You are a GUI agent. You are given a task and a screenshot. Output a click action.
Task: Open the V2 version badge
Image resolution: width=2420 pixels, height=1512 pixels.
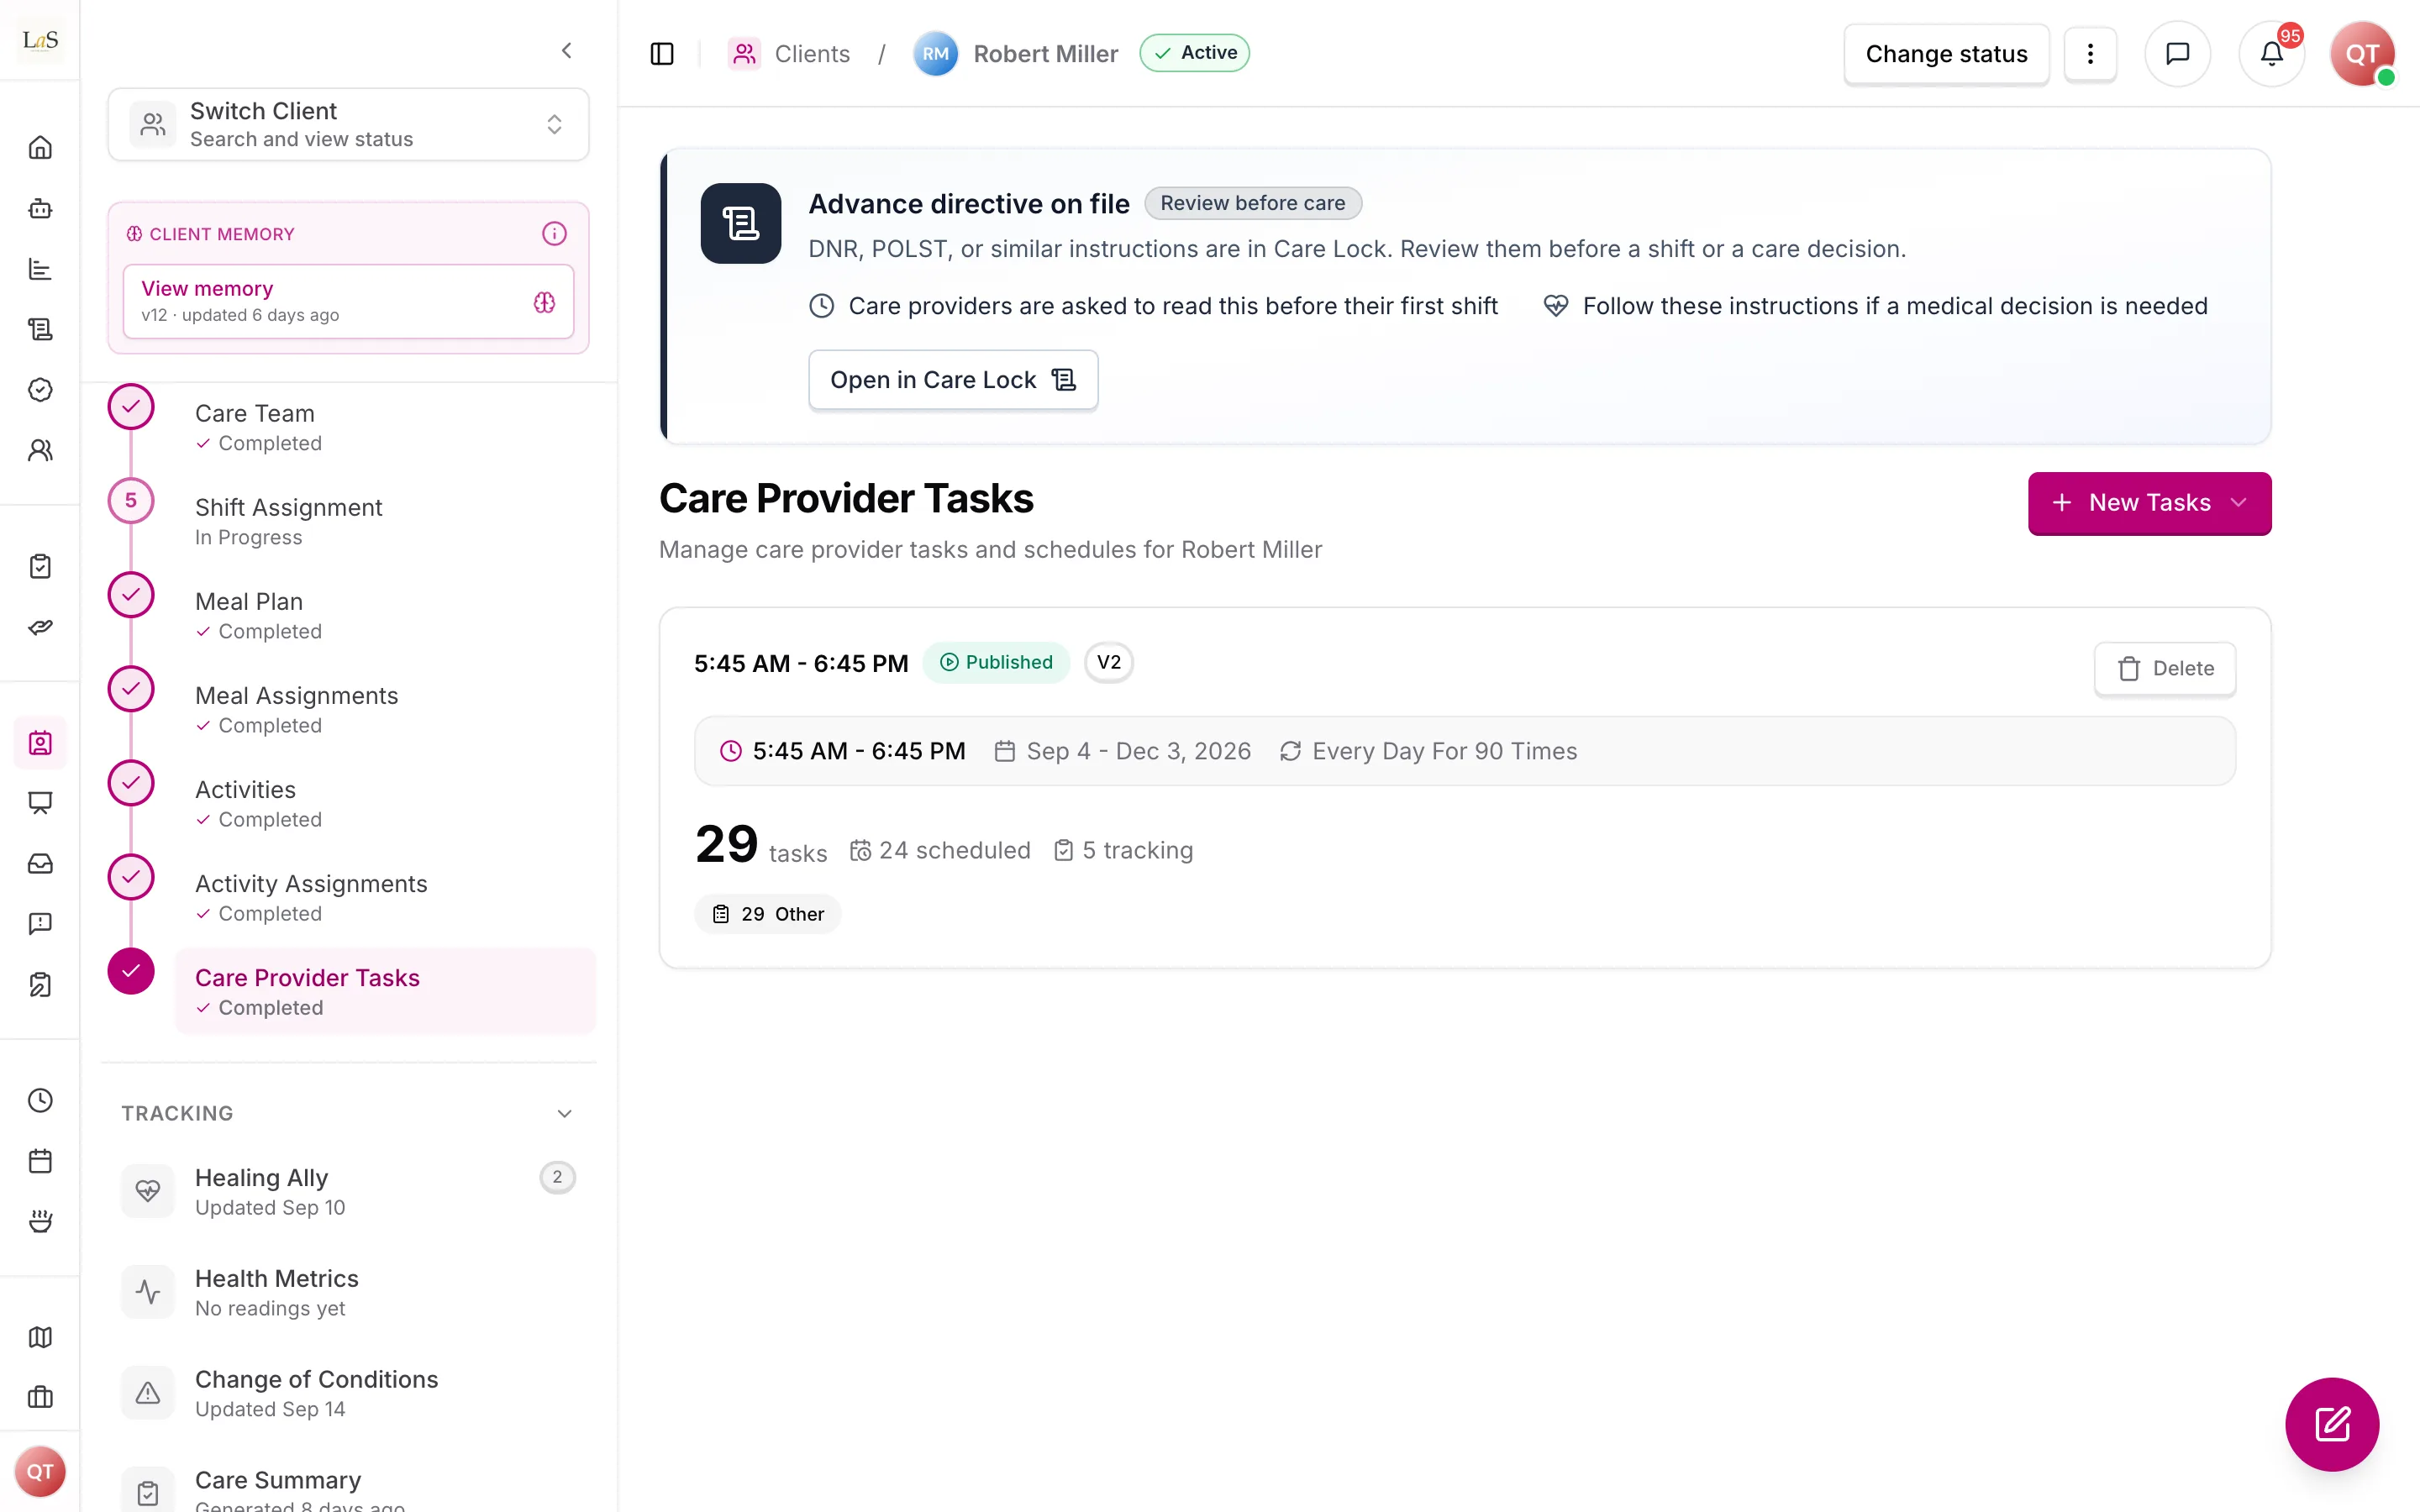[x=1109, y=662]
